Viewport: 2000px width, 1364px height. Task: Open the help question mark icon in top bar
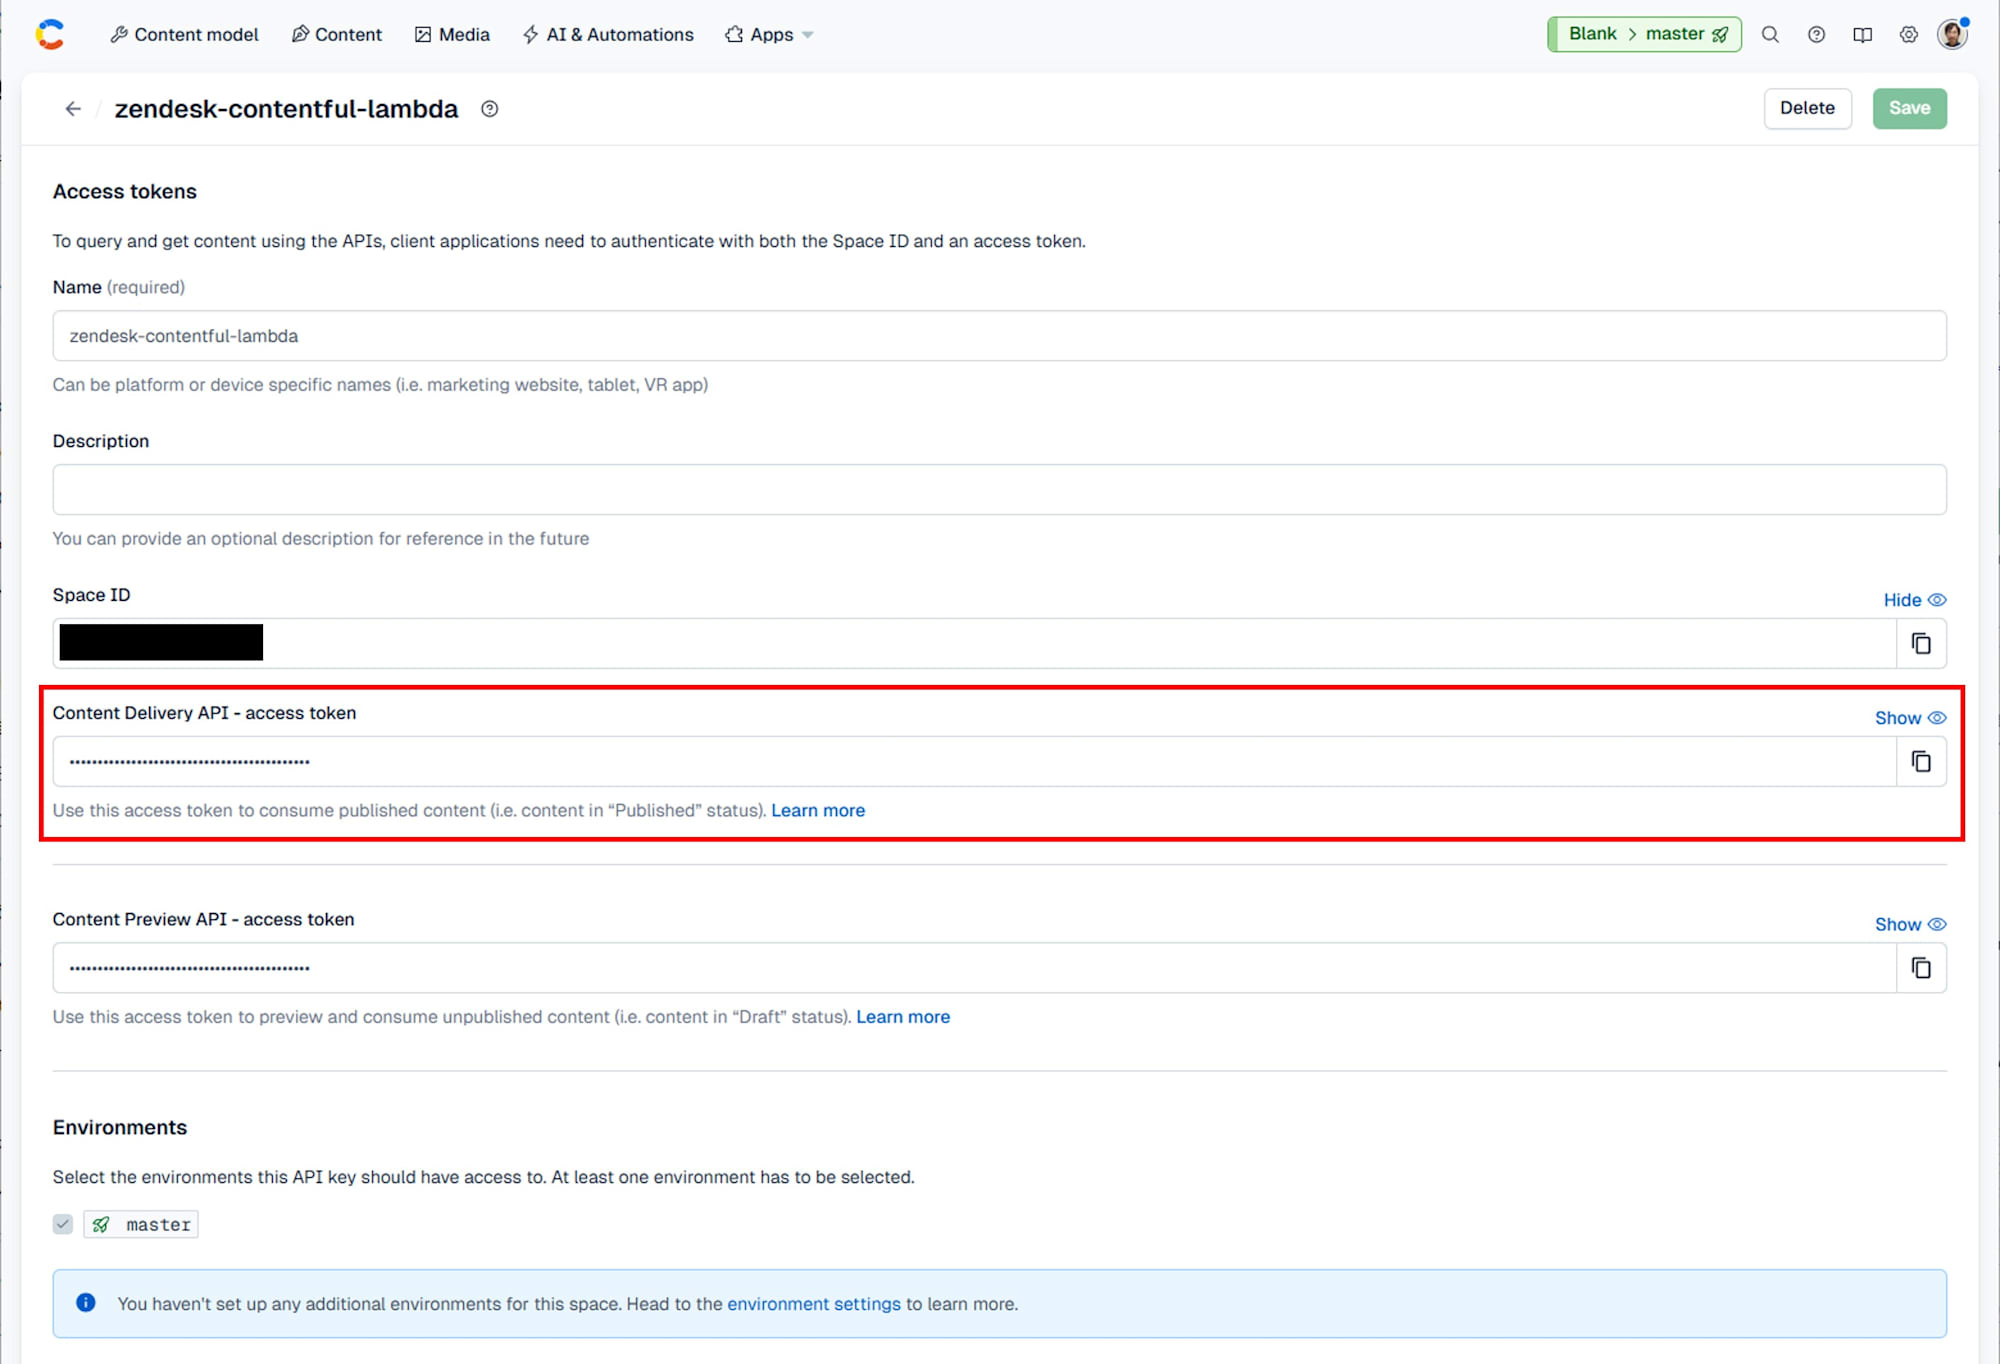[1816, 34]
